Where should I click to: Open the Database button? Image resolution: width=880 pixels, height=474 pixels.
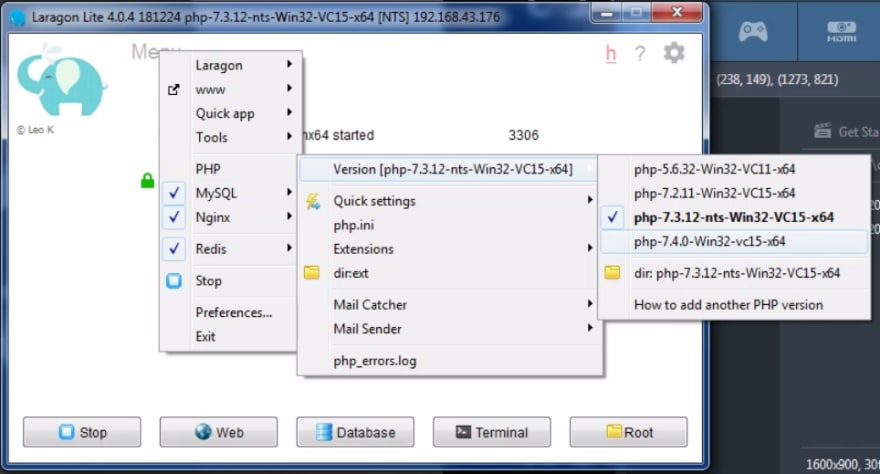click(x=355, y=432)
